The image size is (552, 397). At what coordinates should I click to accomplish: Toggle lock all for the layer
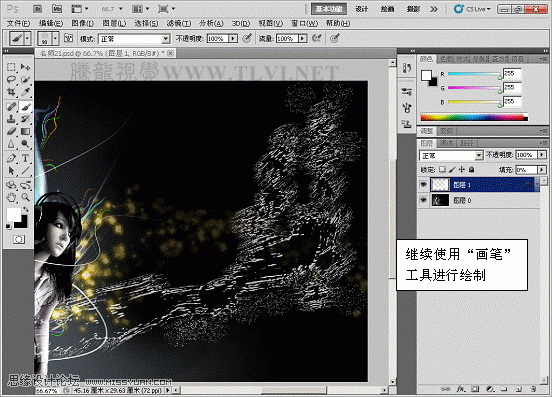pos(472,170)
